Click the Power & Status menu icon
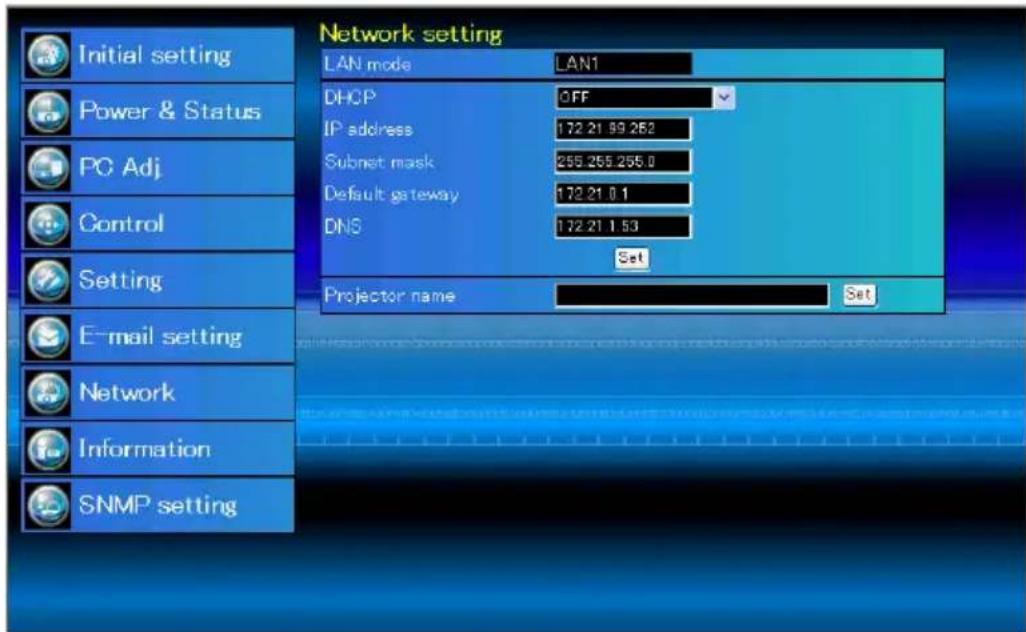1026x632 pixels. click(x=48, y=111)
